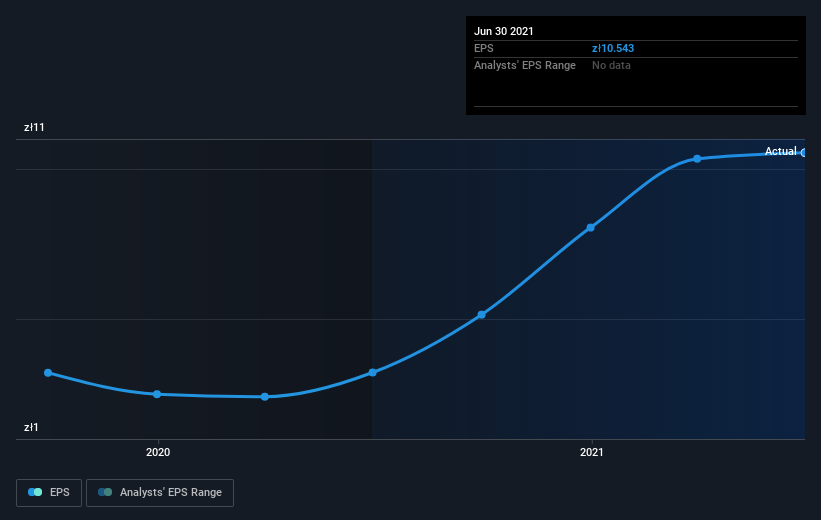Click the EPS row label in tooltip
Image resolution: width=821 pixels, height=520 pixels.
click(x=484, y=48)
